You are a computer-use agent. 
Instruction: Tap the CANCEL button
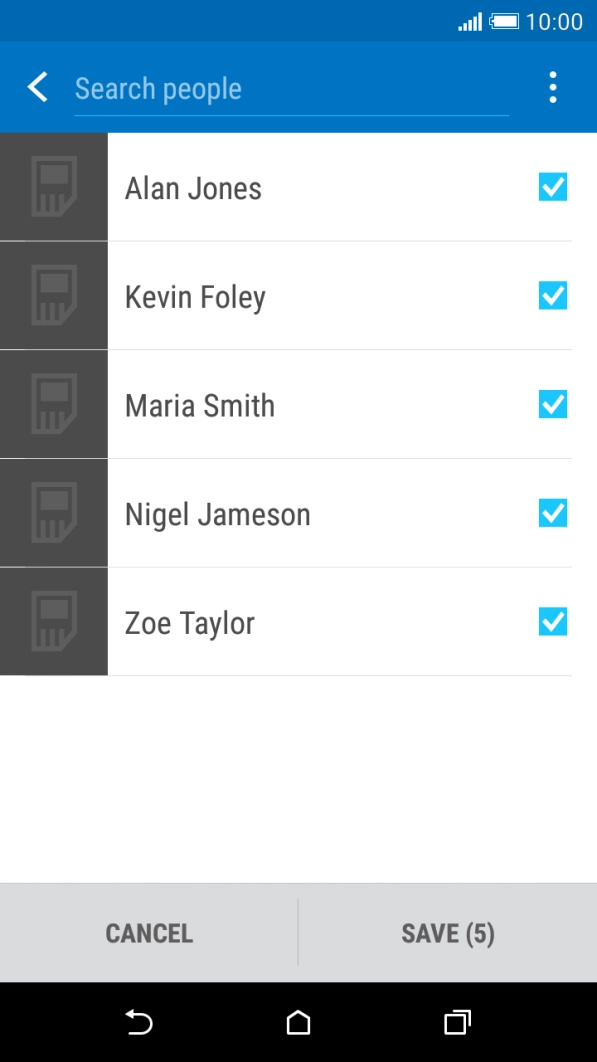[x=149, y=933]
